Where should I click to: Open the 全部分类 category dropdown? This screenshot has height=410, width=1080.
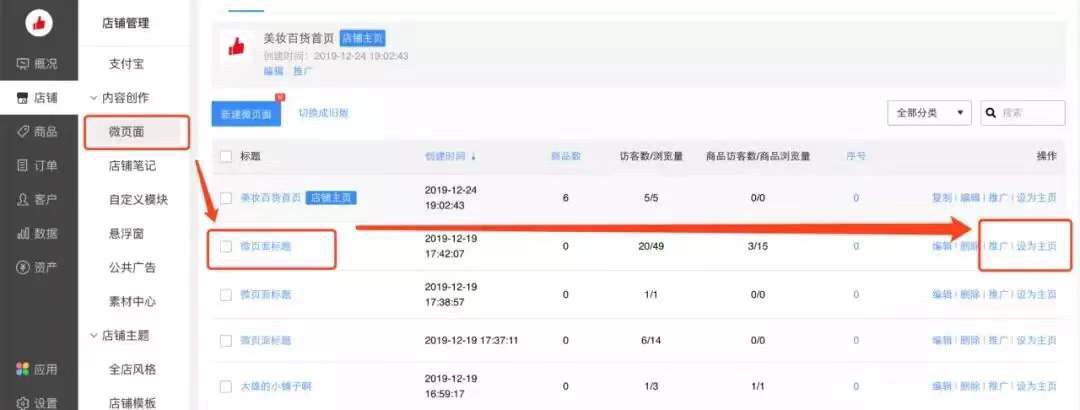pos(929,113)
